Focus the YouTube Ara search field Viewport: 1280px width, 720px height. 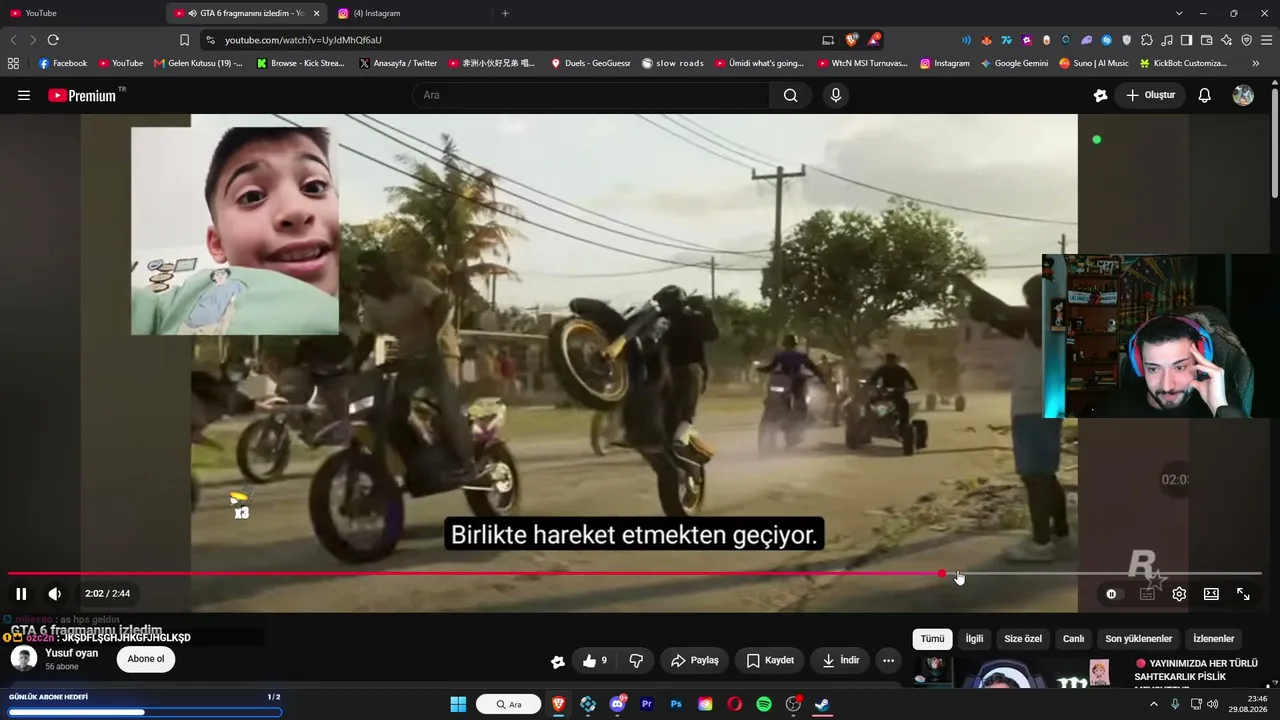[590, 96]
